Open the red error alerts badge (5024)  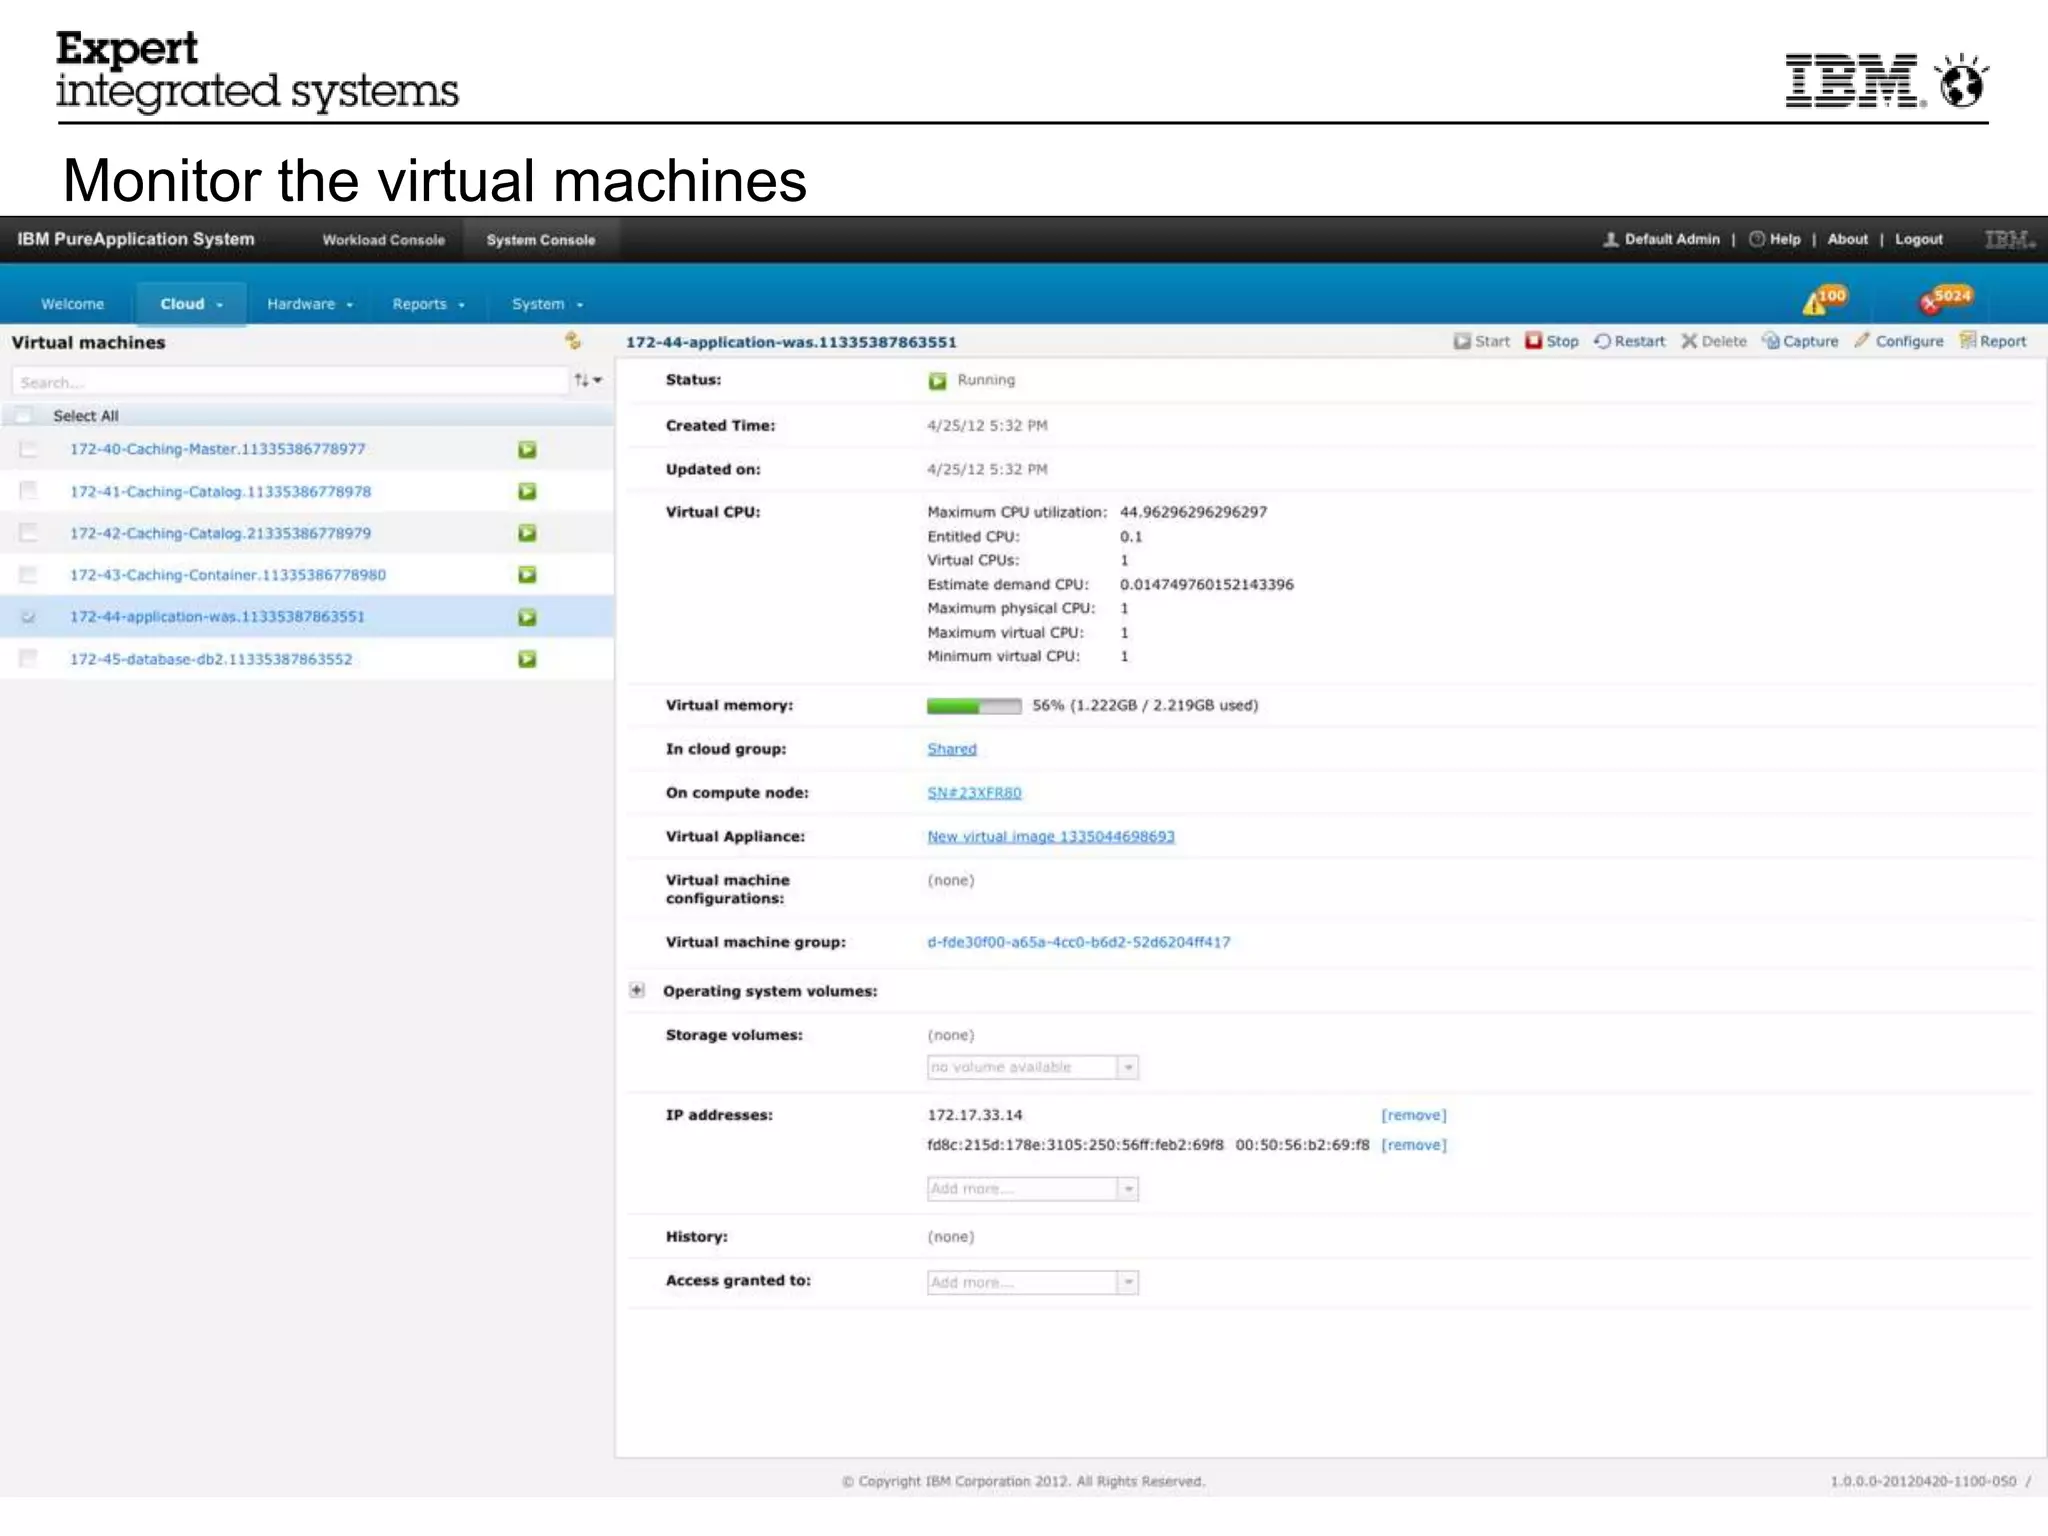click(x=1945, y=299)
